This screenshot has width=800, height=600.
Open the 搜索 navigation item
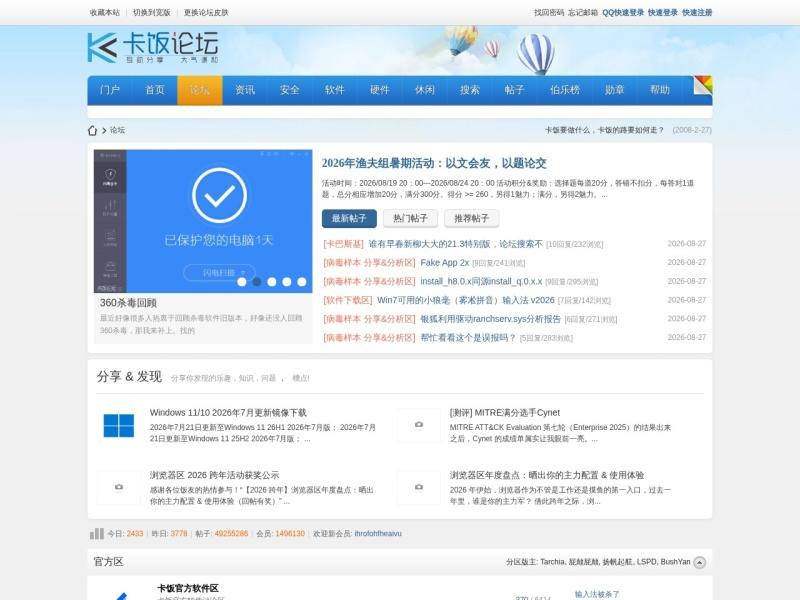tap(469, 90)
